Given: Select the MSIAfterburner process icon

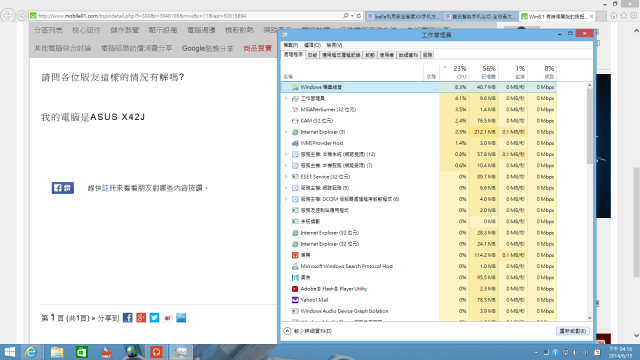Looking at the screenshot, I should pyautogui.click(x=295, y=109).
